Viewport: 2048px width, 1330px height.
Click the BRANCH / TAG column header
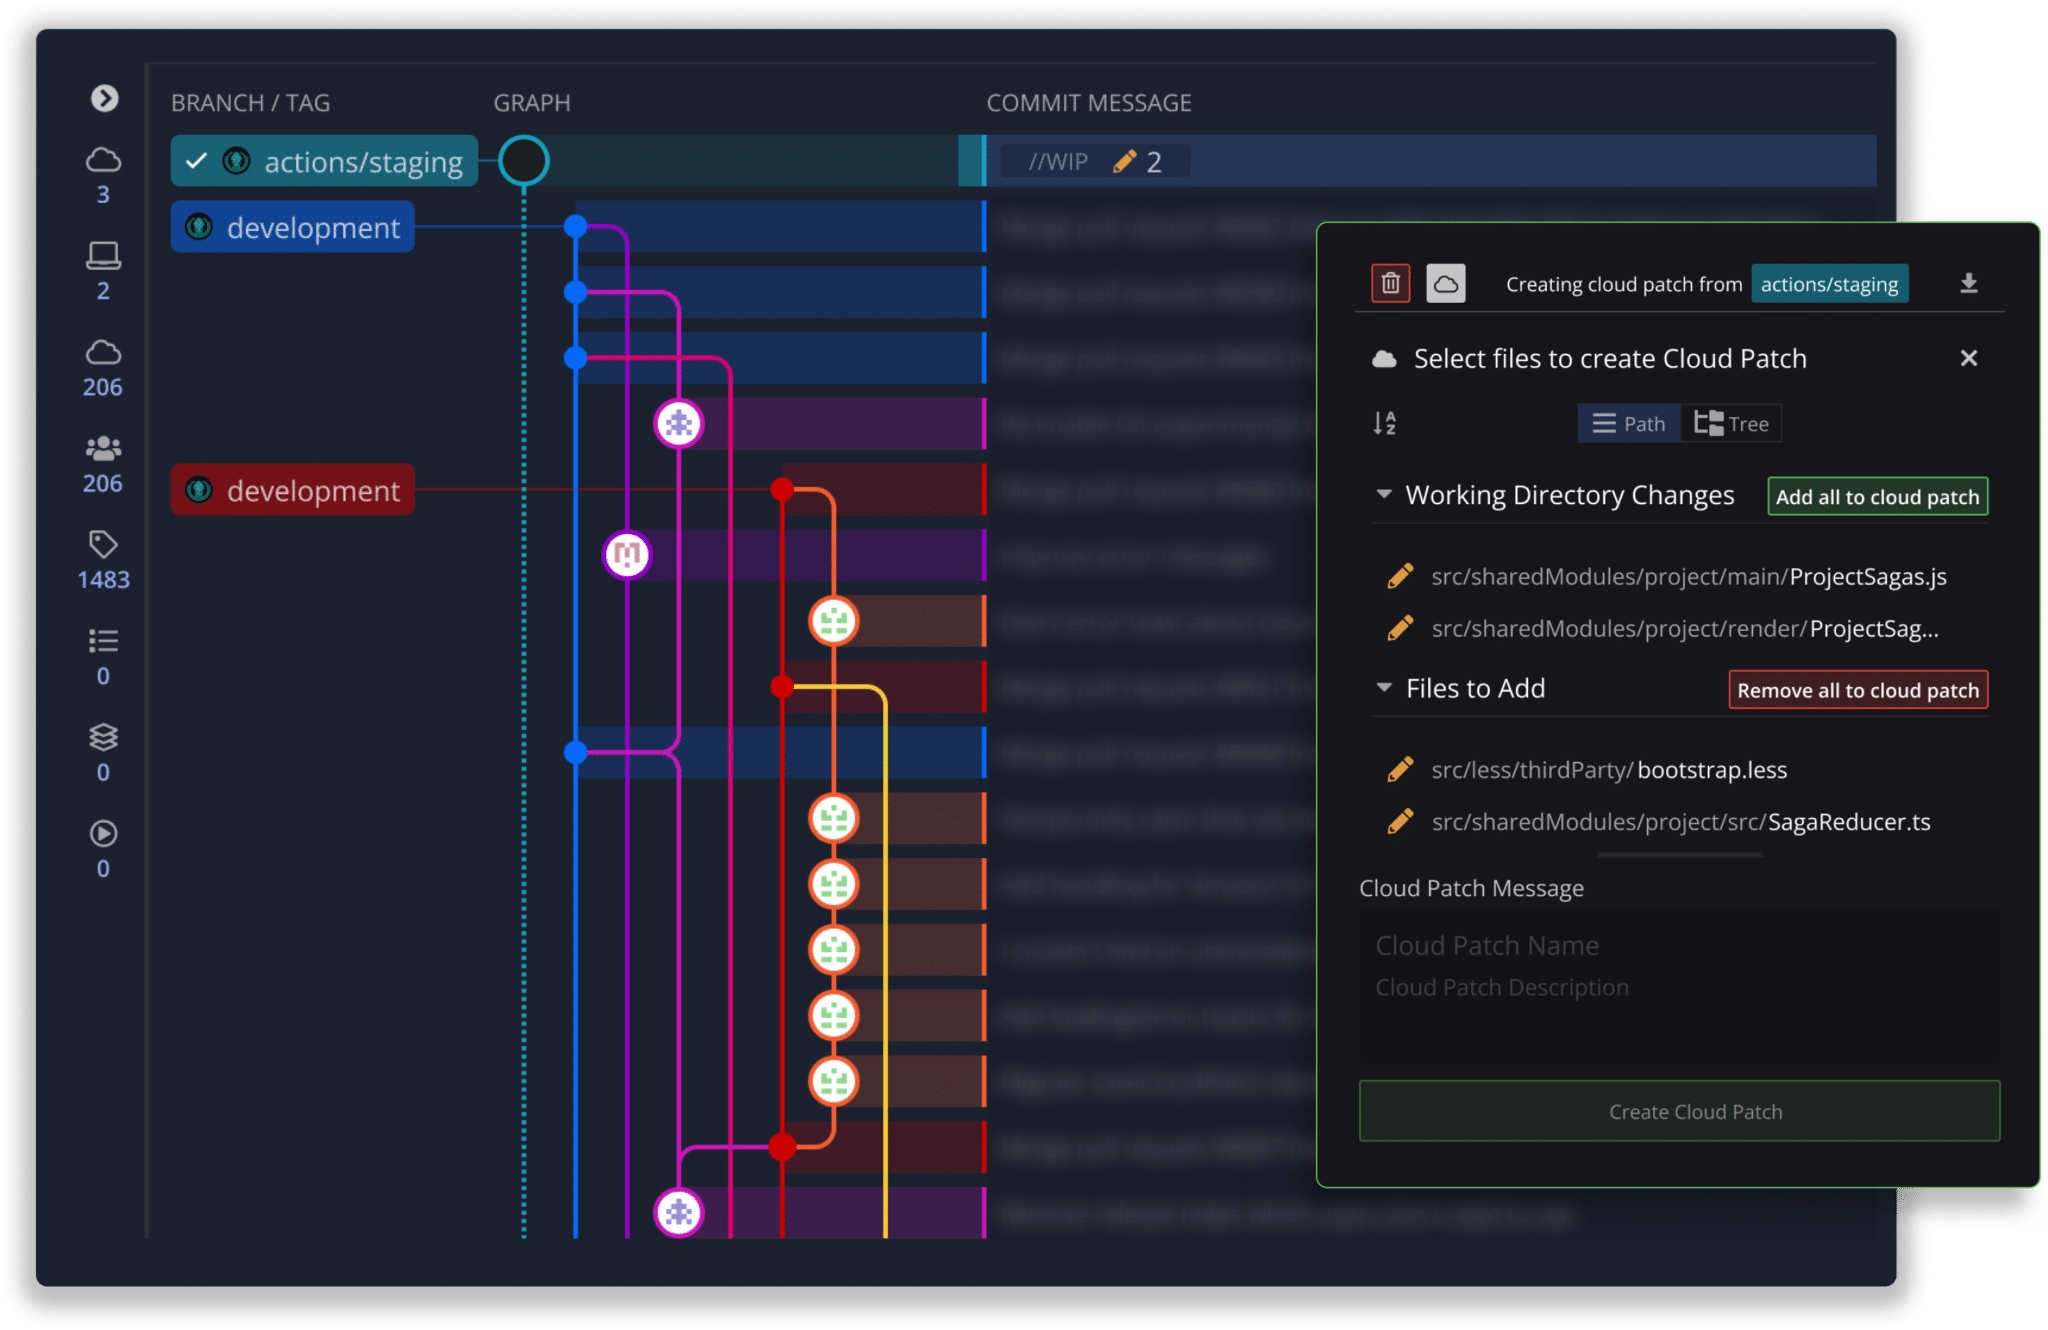pos(250,103)
